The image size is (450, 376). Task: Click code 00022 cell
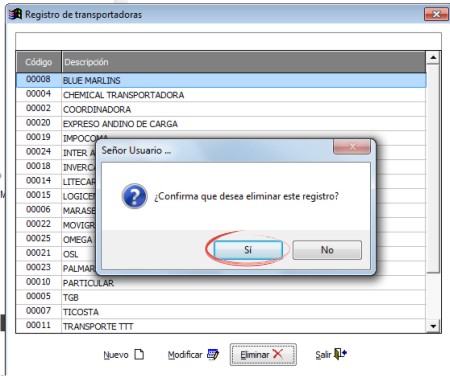coord(39,224)
